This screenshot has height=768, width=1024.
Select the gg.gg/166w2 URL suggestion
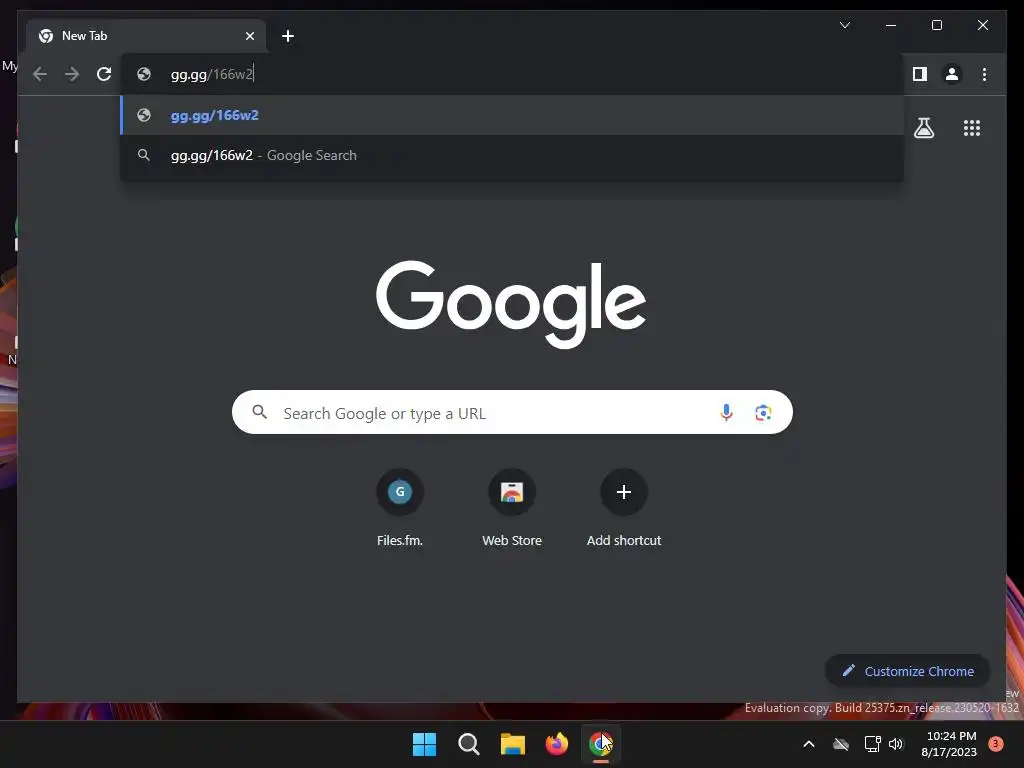[x=512, y=115]
